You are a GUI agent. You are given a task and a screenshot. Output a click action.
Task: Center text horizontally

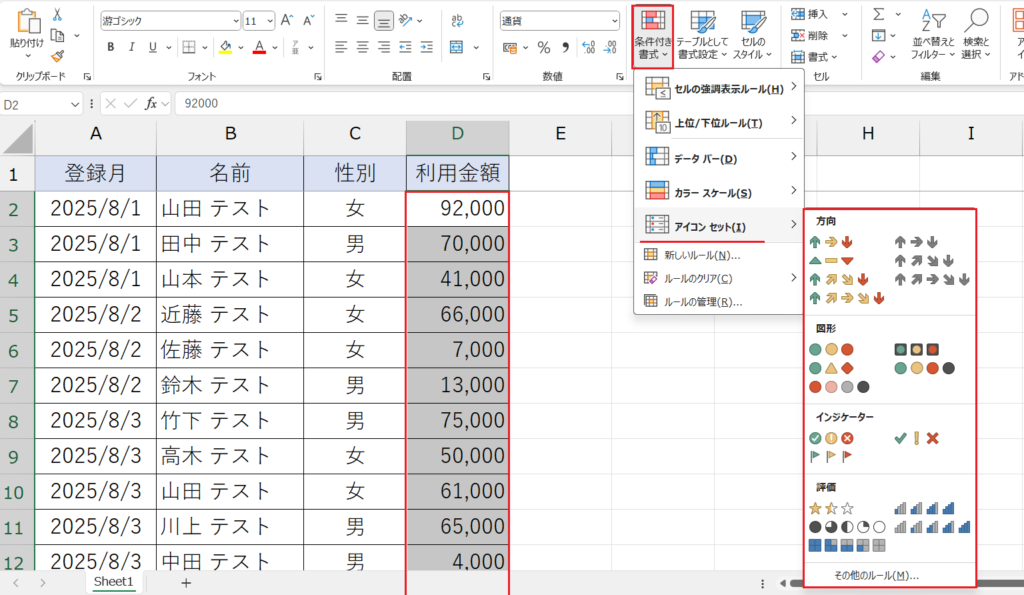[362, 47]
